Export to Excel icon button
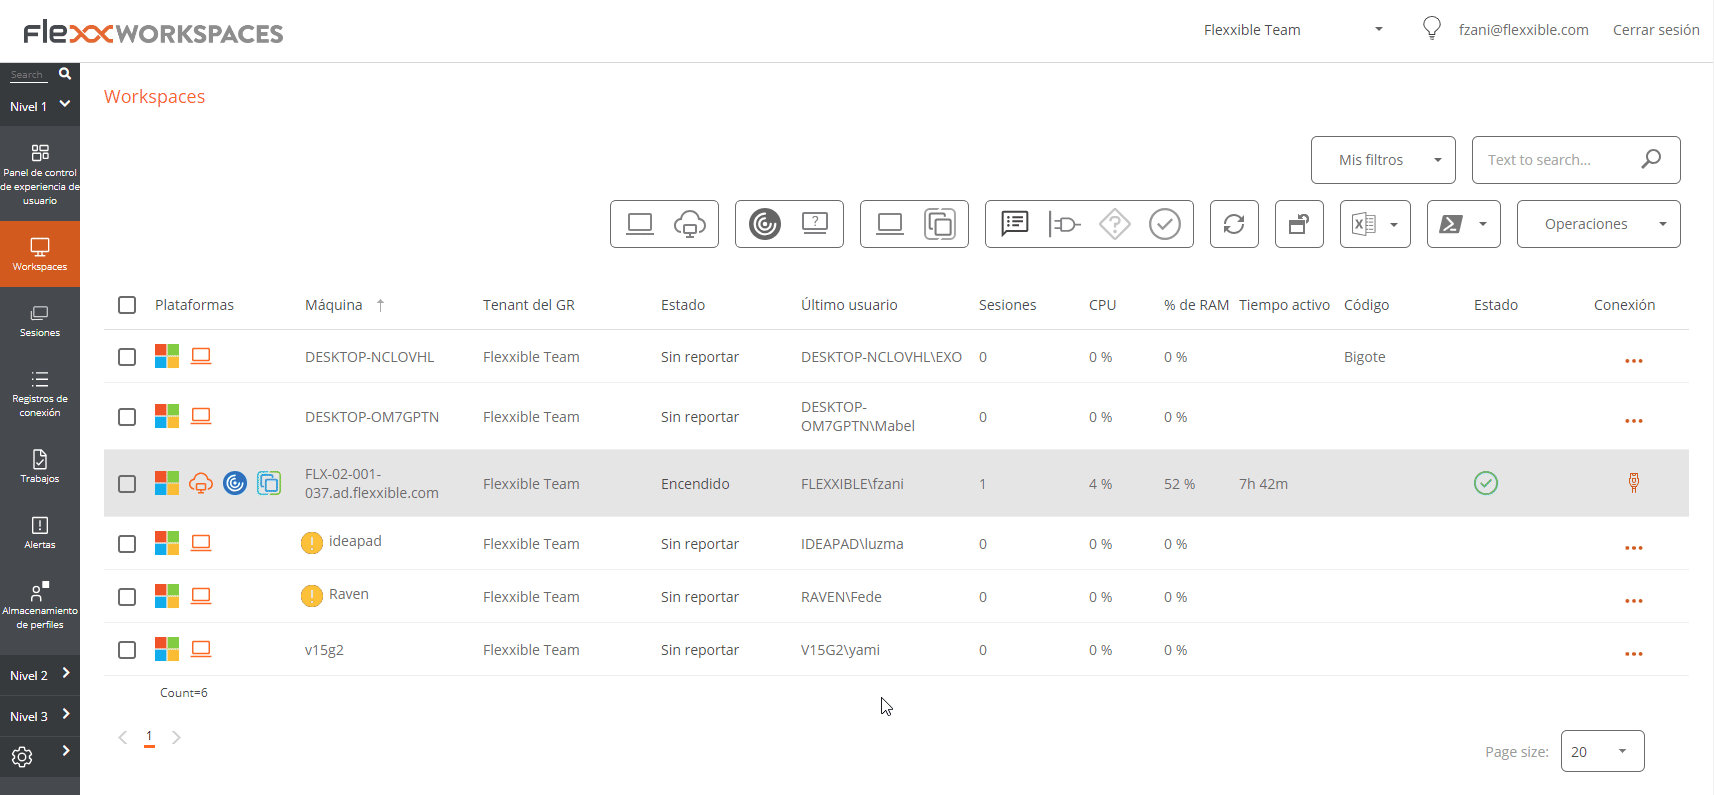 click(1364, 224)
